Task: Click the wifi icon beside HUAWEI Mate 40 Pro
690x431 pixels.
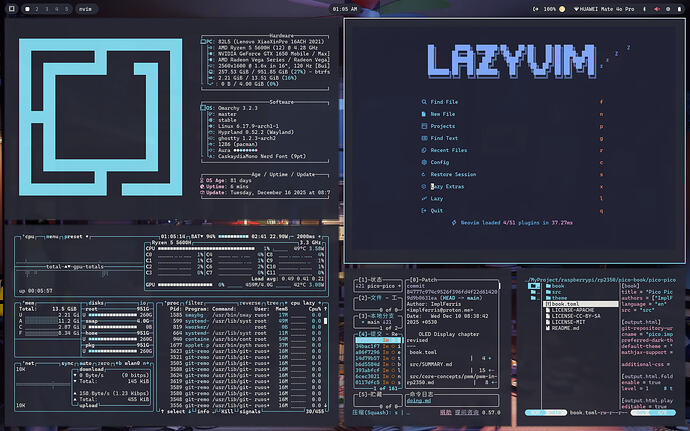Action: (576, 9)
